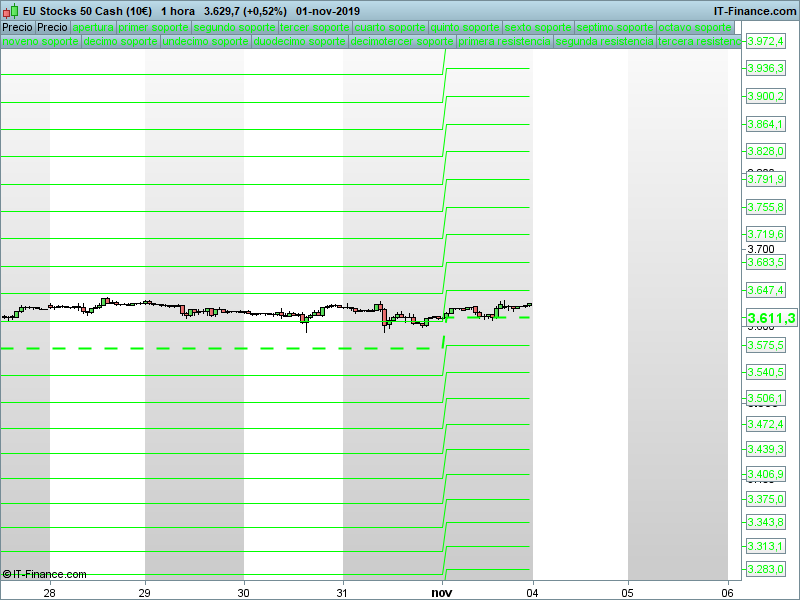
Task: Click the 3.719,6 price level label
Action: pyautogui.click(x=765, y=234)
